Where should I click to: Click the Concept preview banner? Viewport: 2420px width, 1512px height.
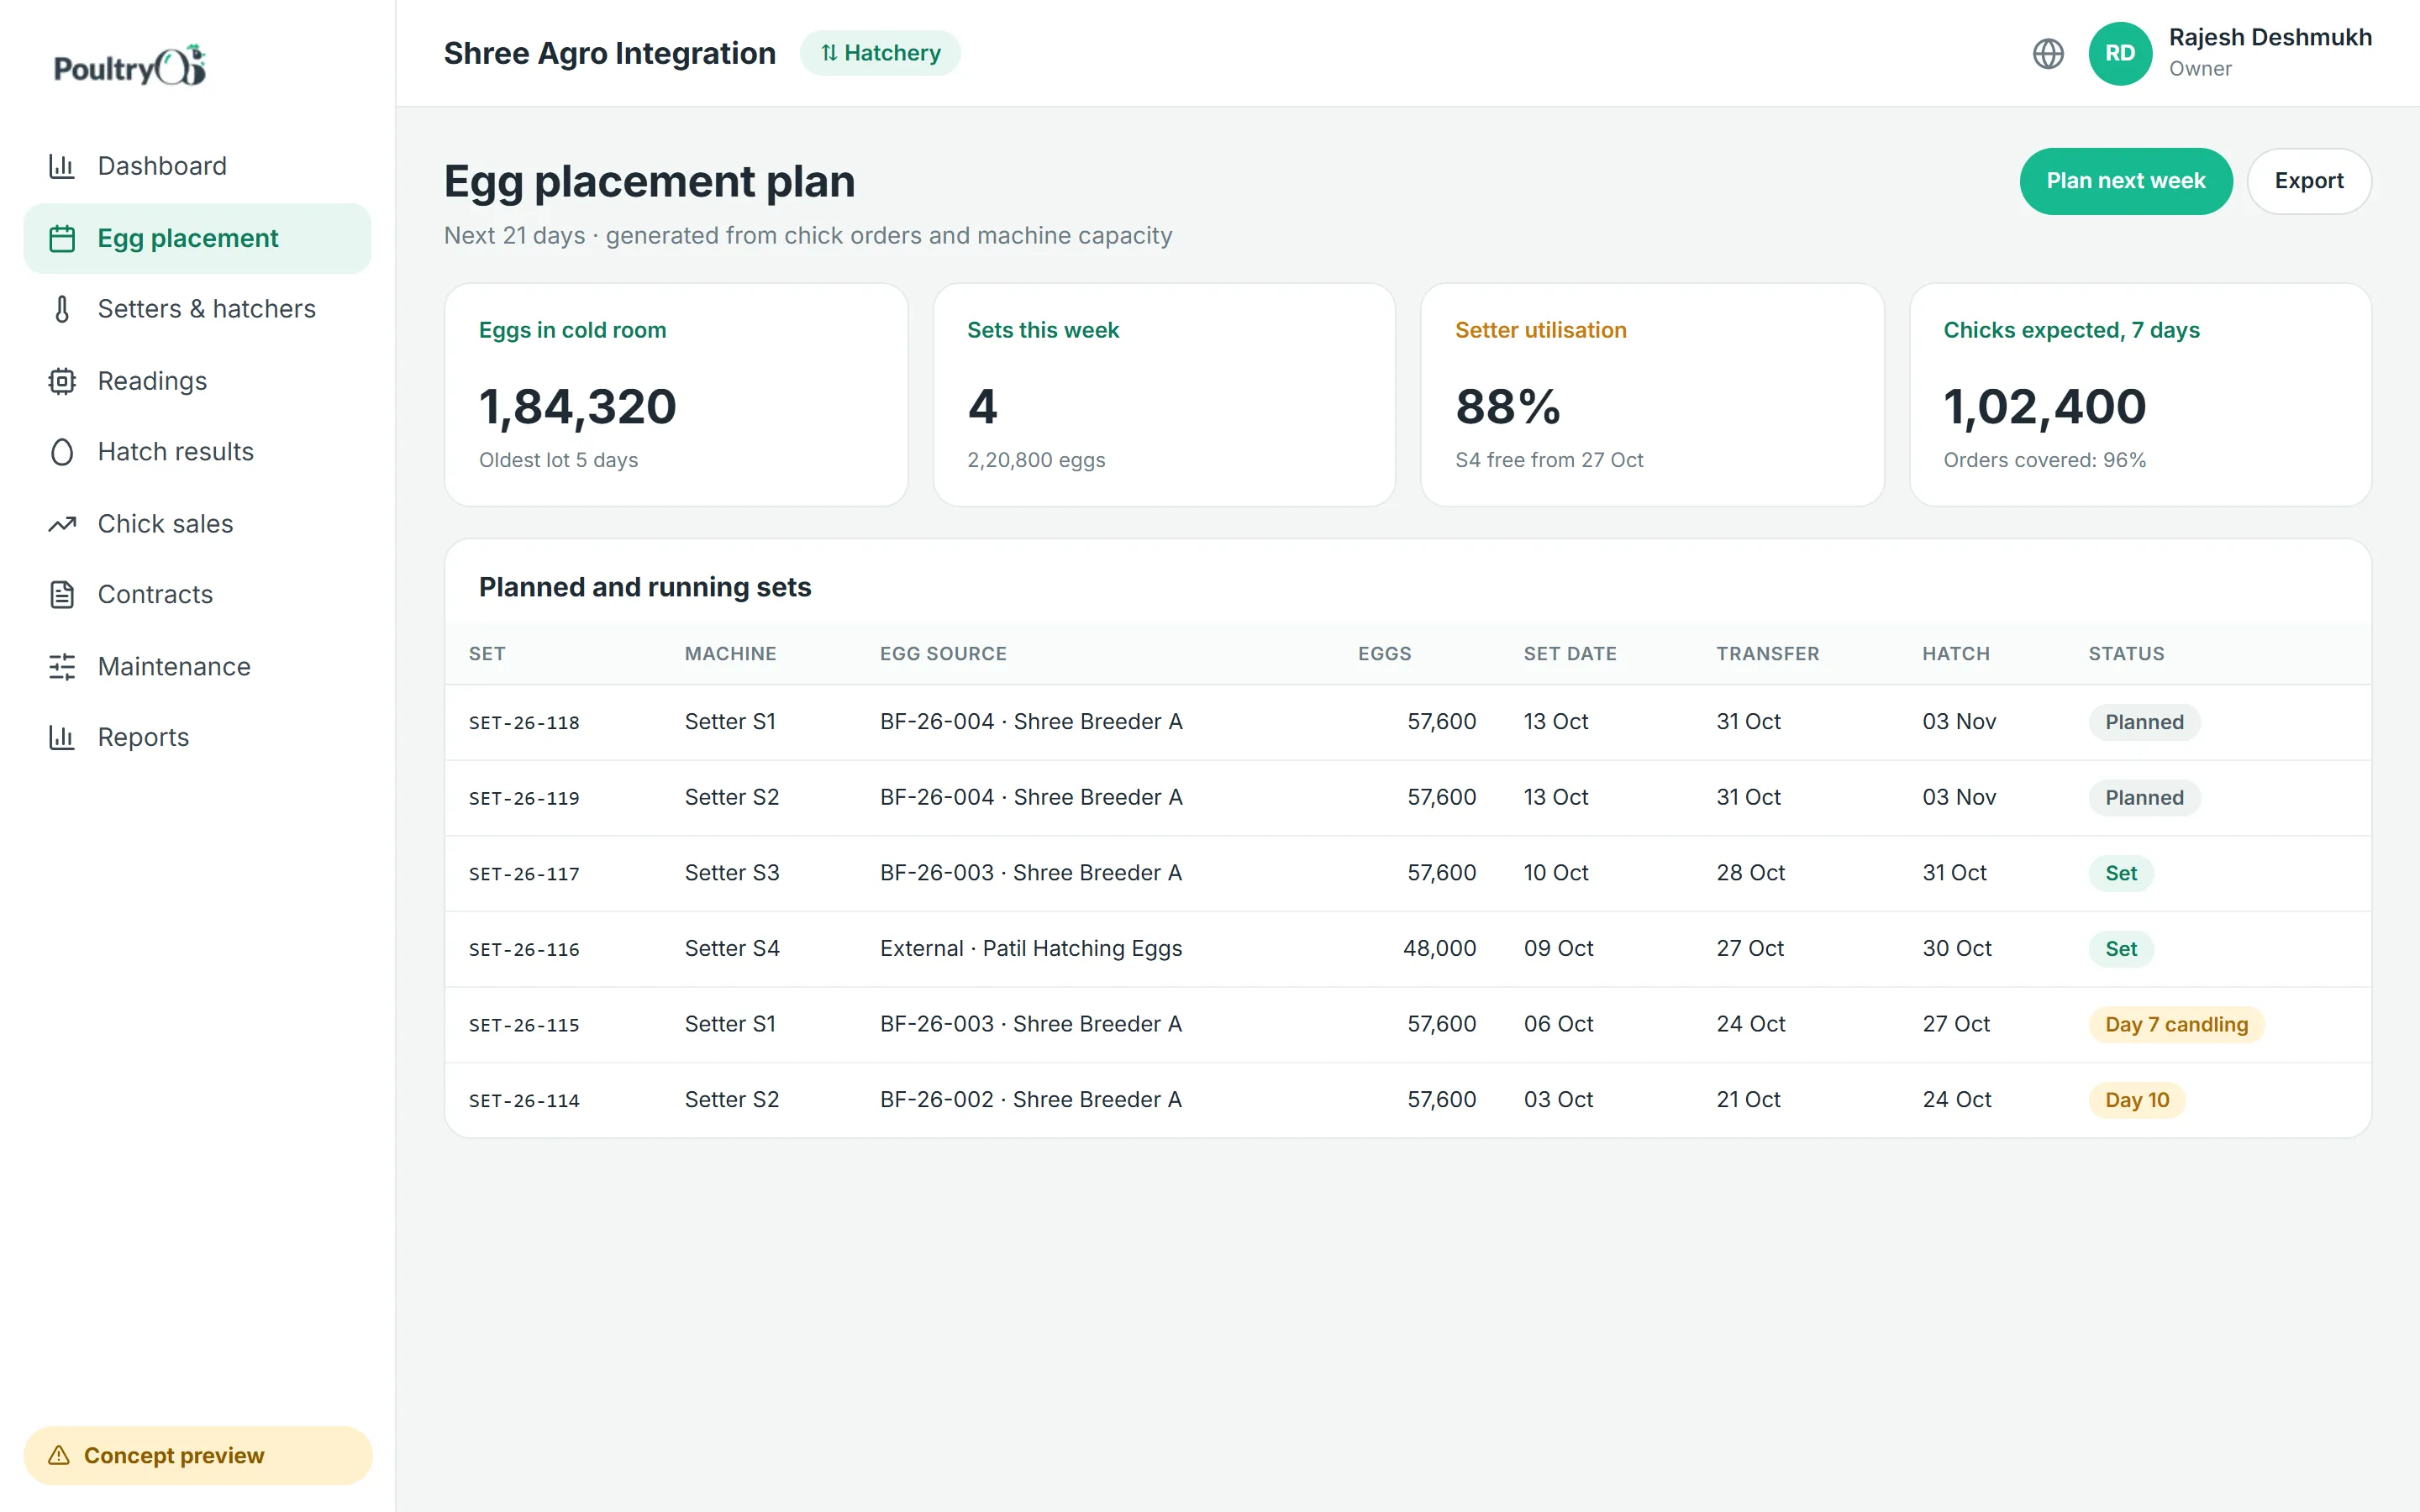(198, 1455)
